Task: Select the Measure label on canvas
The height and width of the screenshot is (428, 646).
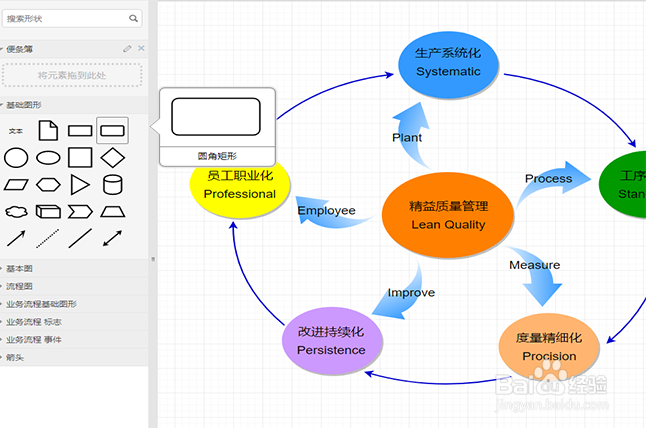Action: 534,265
